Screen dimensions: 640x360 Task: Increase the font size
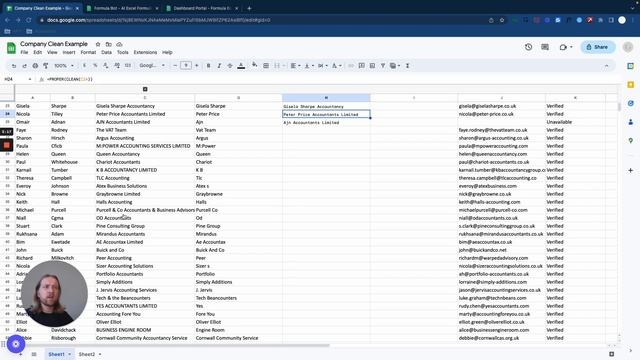pos(197,66)
